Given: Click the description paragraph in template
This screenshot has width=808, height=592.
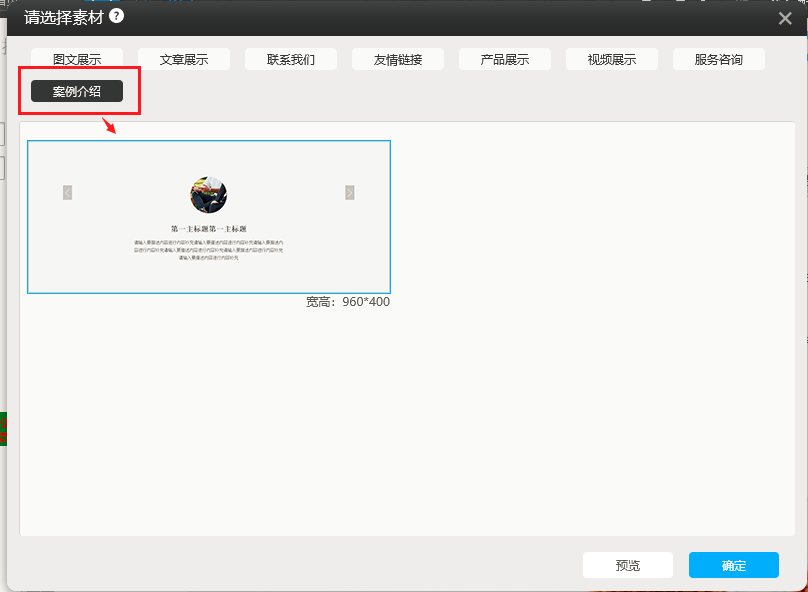Looking at the screenshot, I should (208, 250).
